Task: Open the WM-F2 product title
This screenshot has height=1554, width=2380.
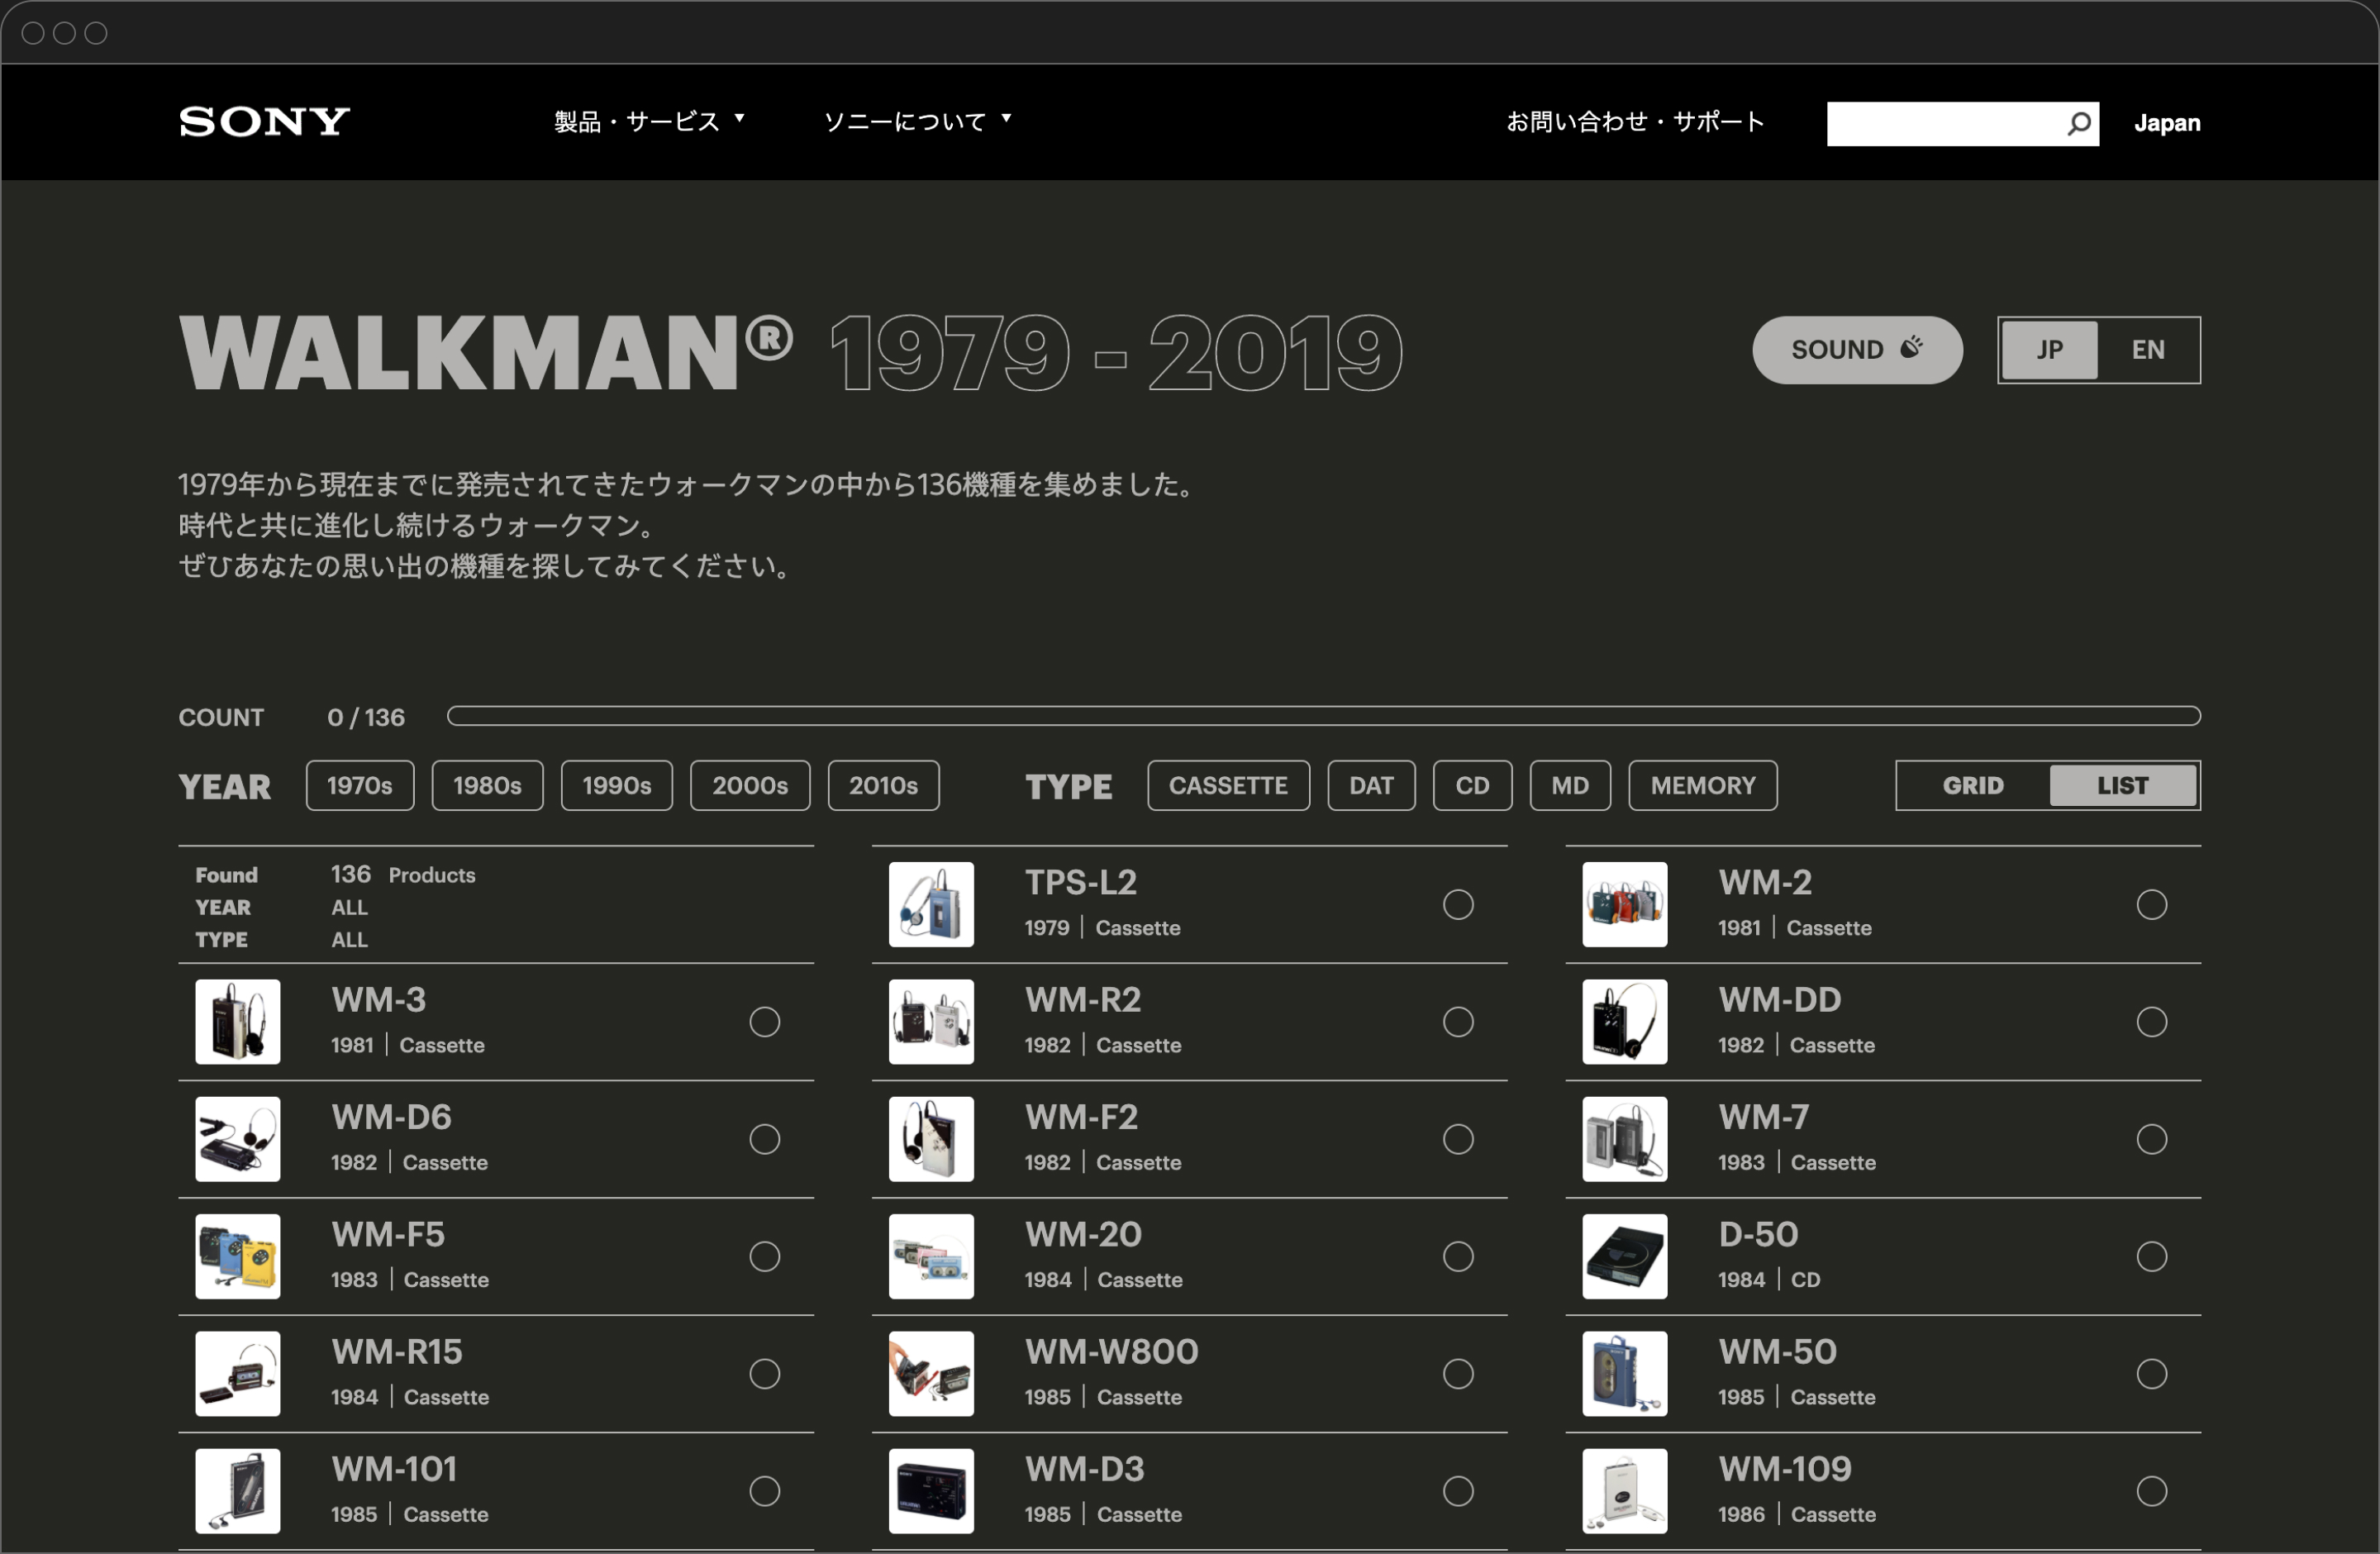Action: coord(1081,1118)
